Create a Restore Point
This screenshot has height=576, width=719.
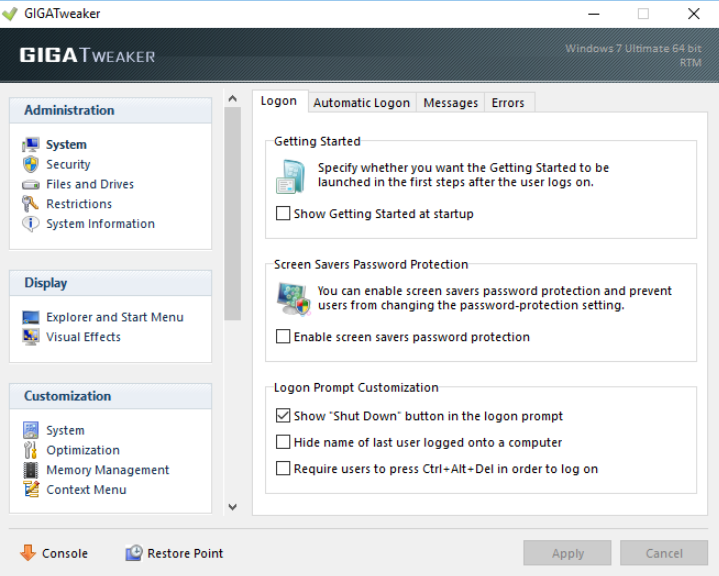(x=174, y=553)
